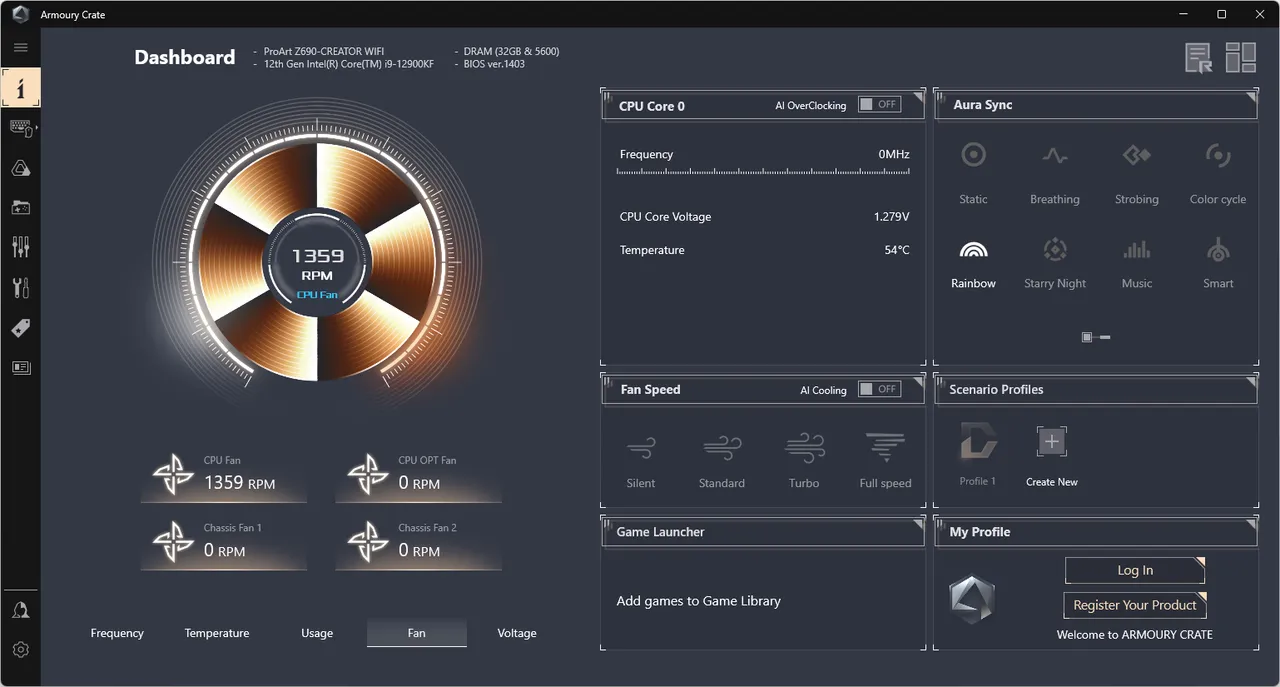Open Scenario Profiles sliders icon in sidebar

pos(20,247)
